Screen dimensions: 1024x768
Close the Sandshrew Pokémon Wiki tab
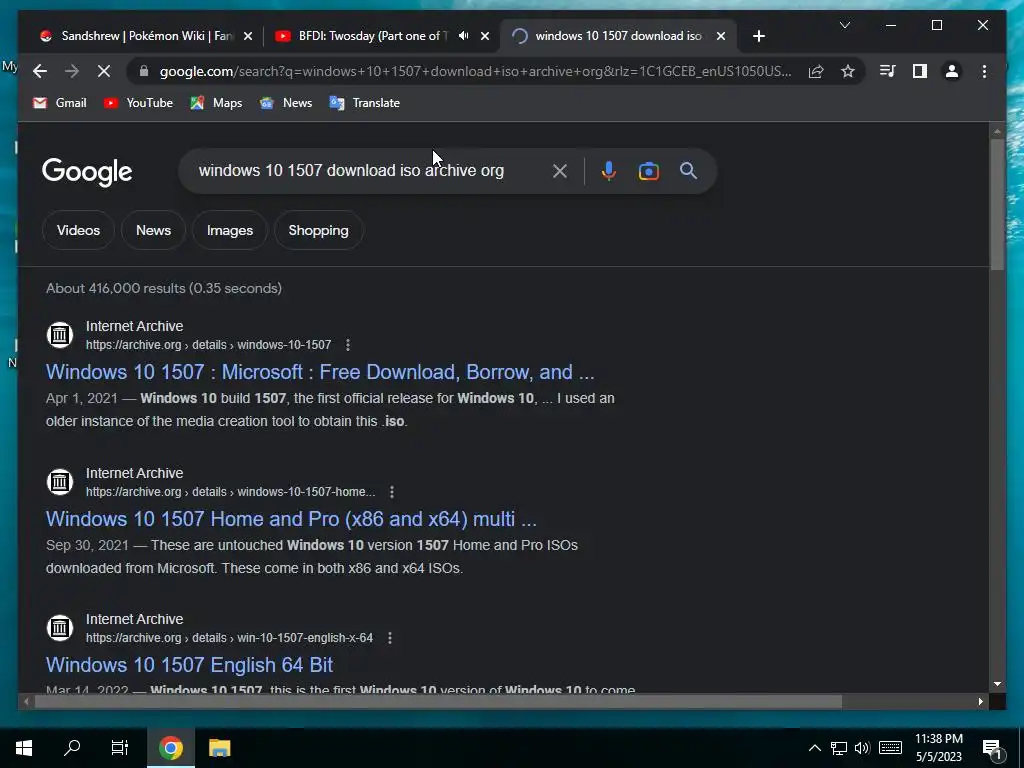point(248,37)
